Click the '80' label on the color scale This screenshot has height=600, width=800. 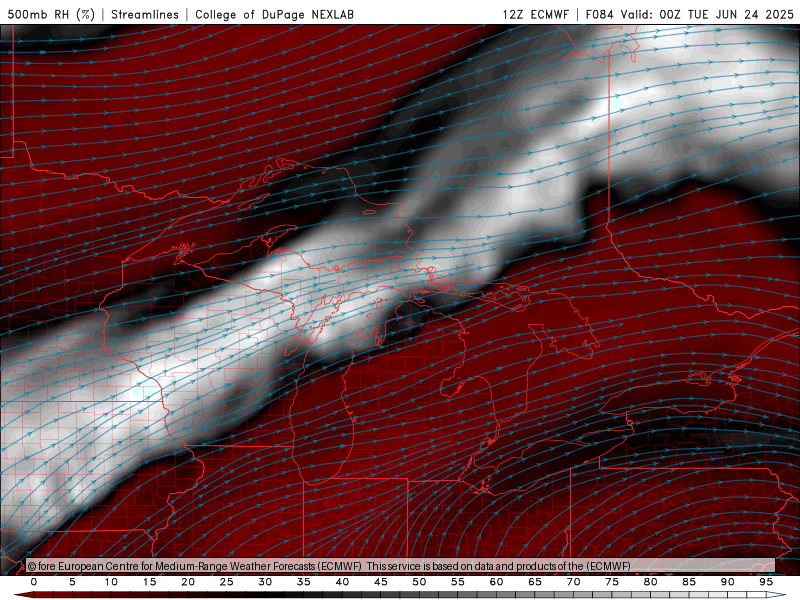[x=651, y=582]
